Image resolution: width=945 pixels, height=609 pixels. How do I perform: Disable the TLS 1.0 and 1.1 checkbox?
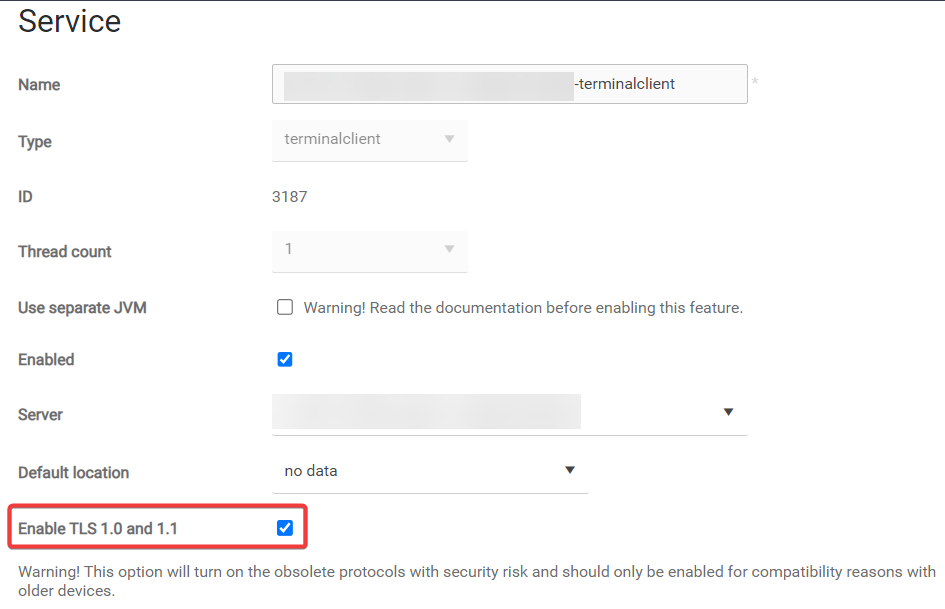[285, 528]
